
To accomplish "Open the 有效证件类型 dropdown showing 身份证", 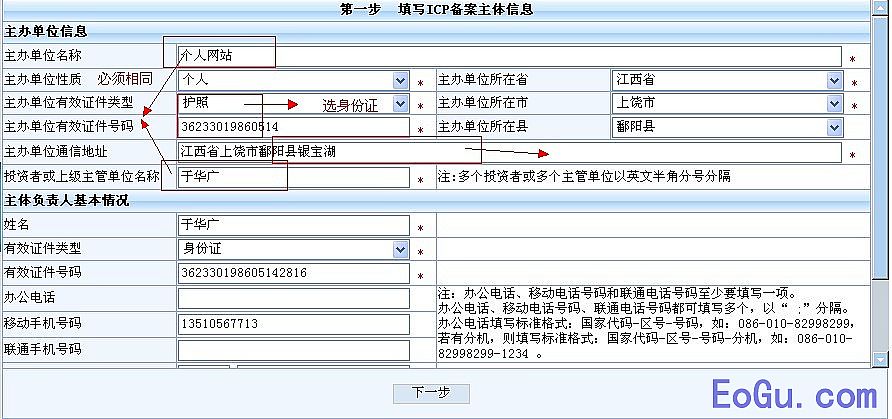I will (x=293, y=249).
